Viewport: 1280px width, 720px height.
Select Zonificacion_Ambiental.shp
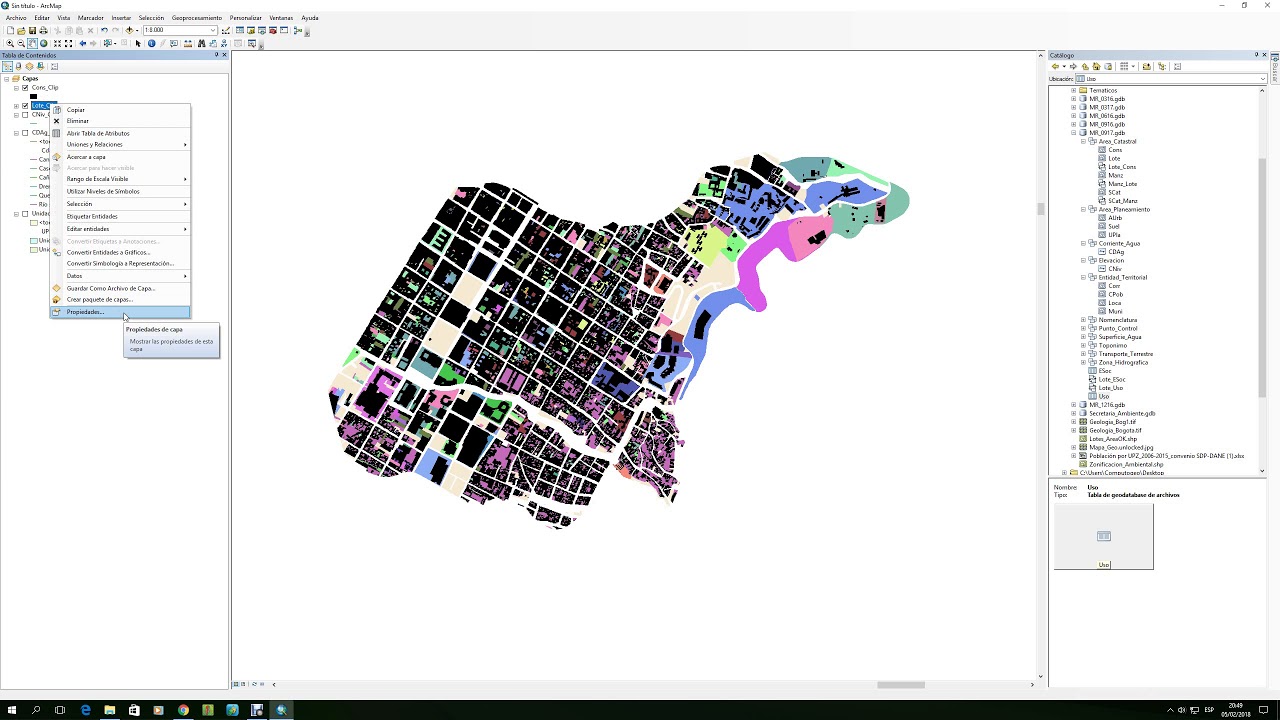[1126, 464]
